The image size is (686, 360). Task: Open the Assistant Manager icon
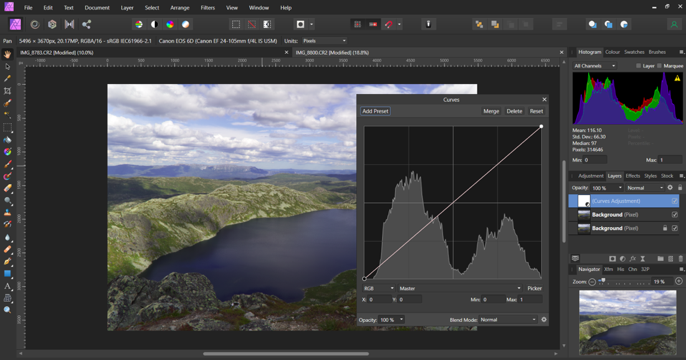tap(428, 24)
